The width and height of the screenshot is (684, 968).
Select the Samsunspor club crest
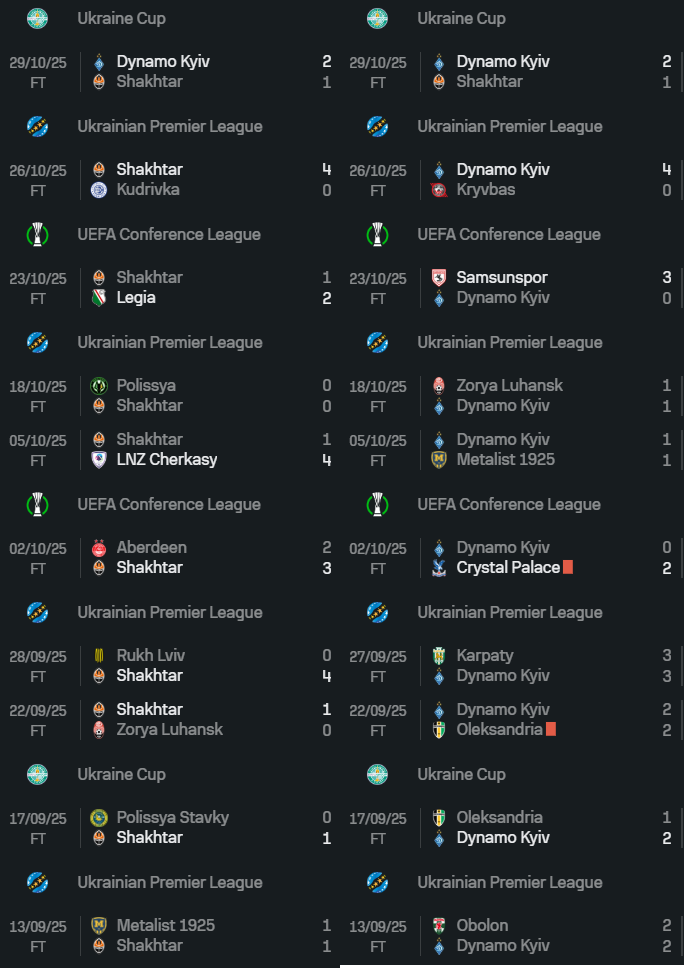438,278
